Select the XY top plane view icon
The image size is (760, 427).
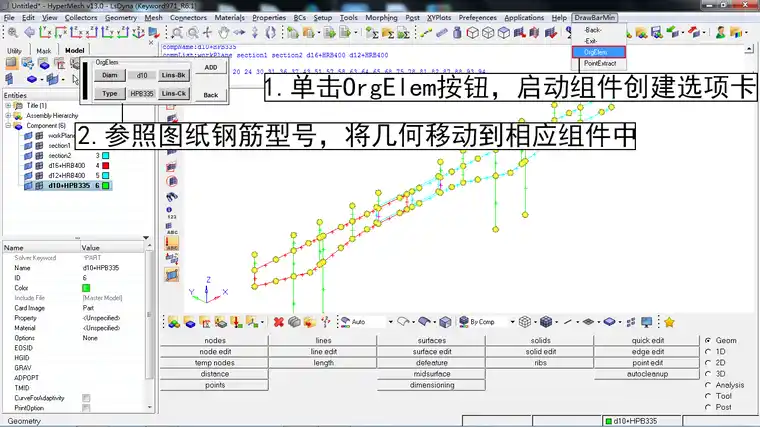pyautogui.click(x=45, y=32)
